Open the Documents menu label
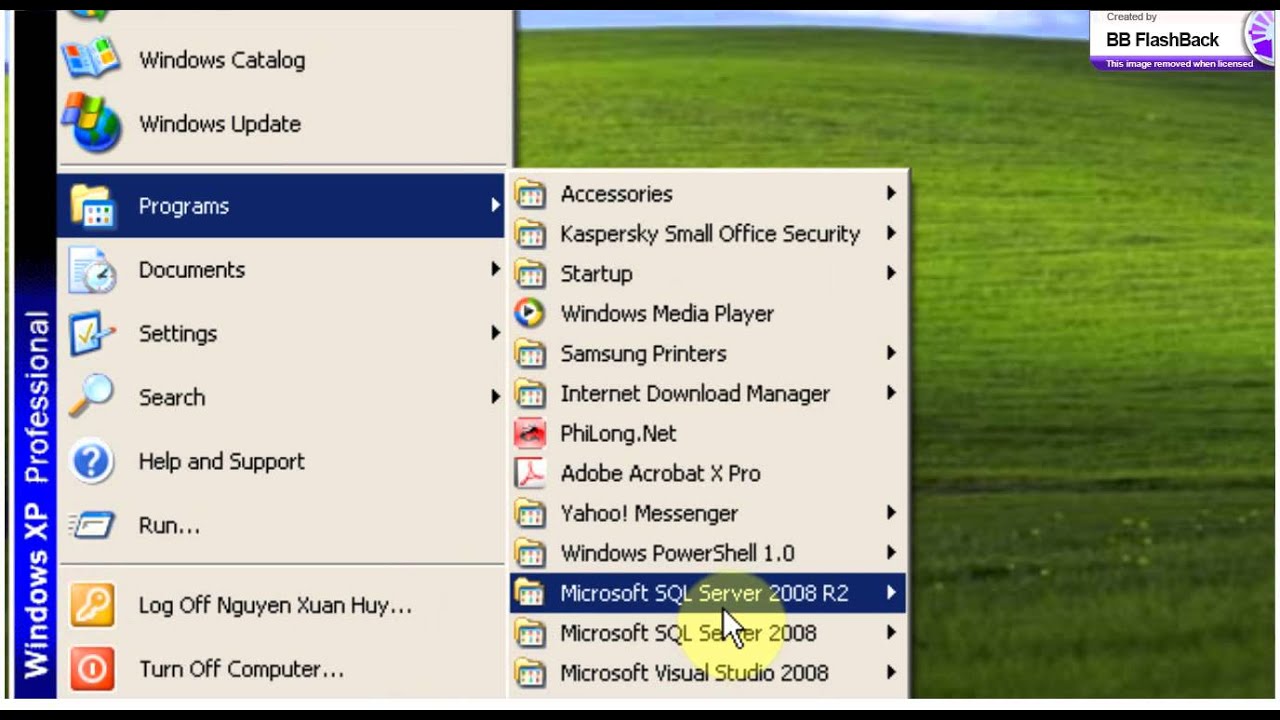Screen dimensions: 1280x720 pyautogui.click(x=192, y=270)
